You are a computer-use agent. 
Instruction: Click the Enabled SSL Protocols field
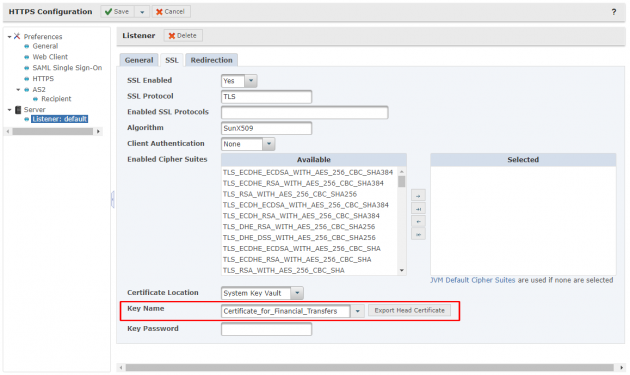pyautogui.click(x=305, y=113)
